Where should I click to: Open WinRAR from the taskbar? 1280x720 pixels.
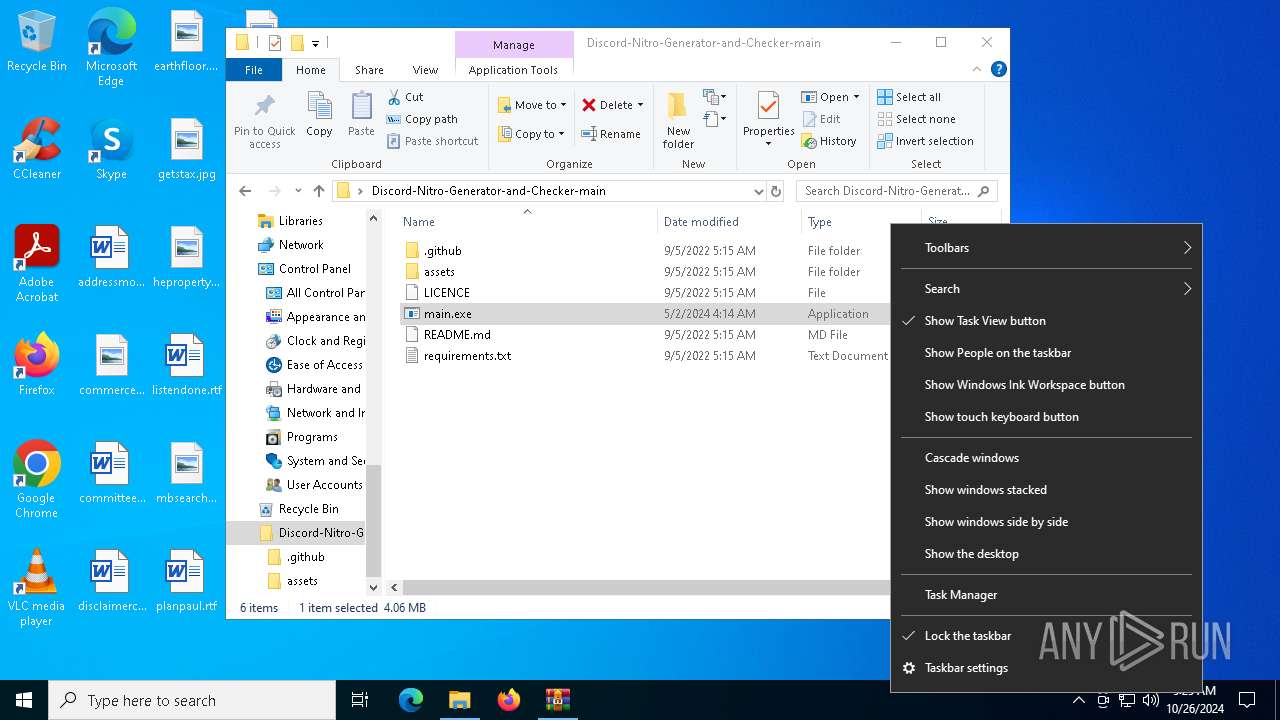[557, 700]
